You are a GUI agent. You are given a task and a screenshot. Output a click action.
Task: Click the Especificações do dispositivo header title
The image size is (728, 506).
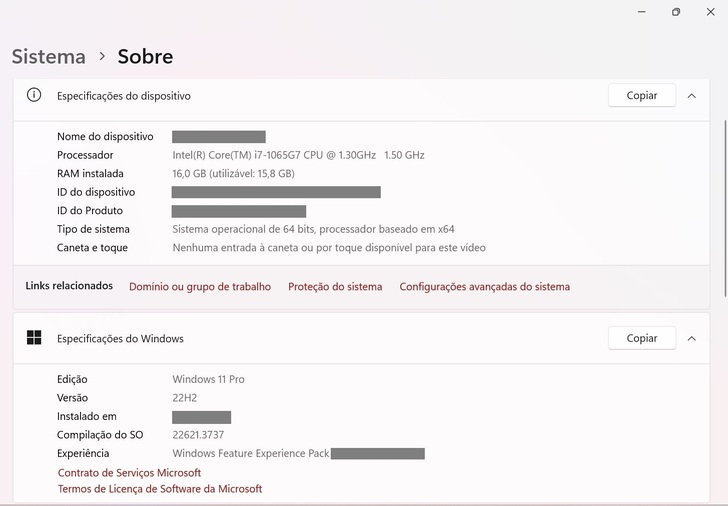[124, 96]
